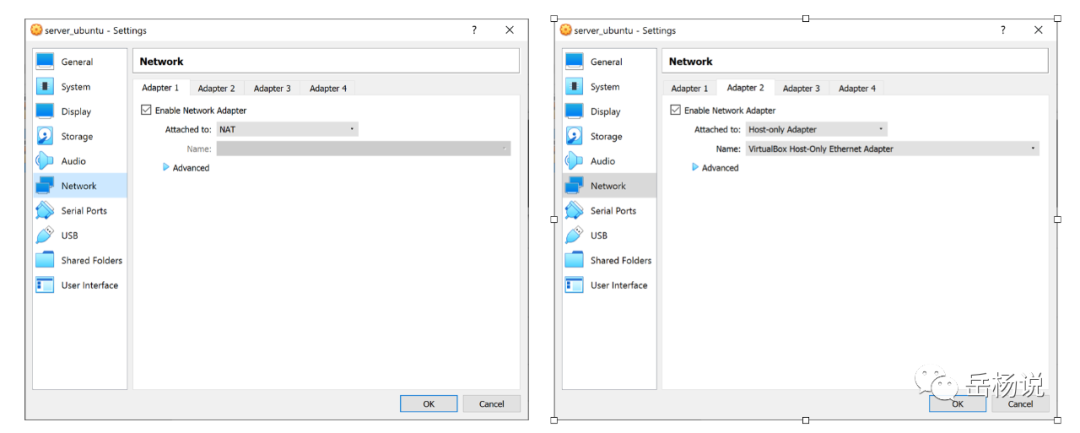Viewport: 1080px width, 433px height.
Task: Switch to Adapter 2 tab in right window
Action: tap(746, 88)
